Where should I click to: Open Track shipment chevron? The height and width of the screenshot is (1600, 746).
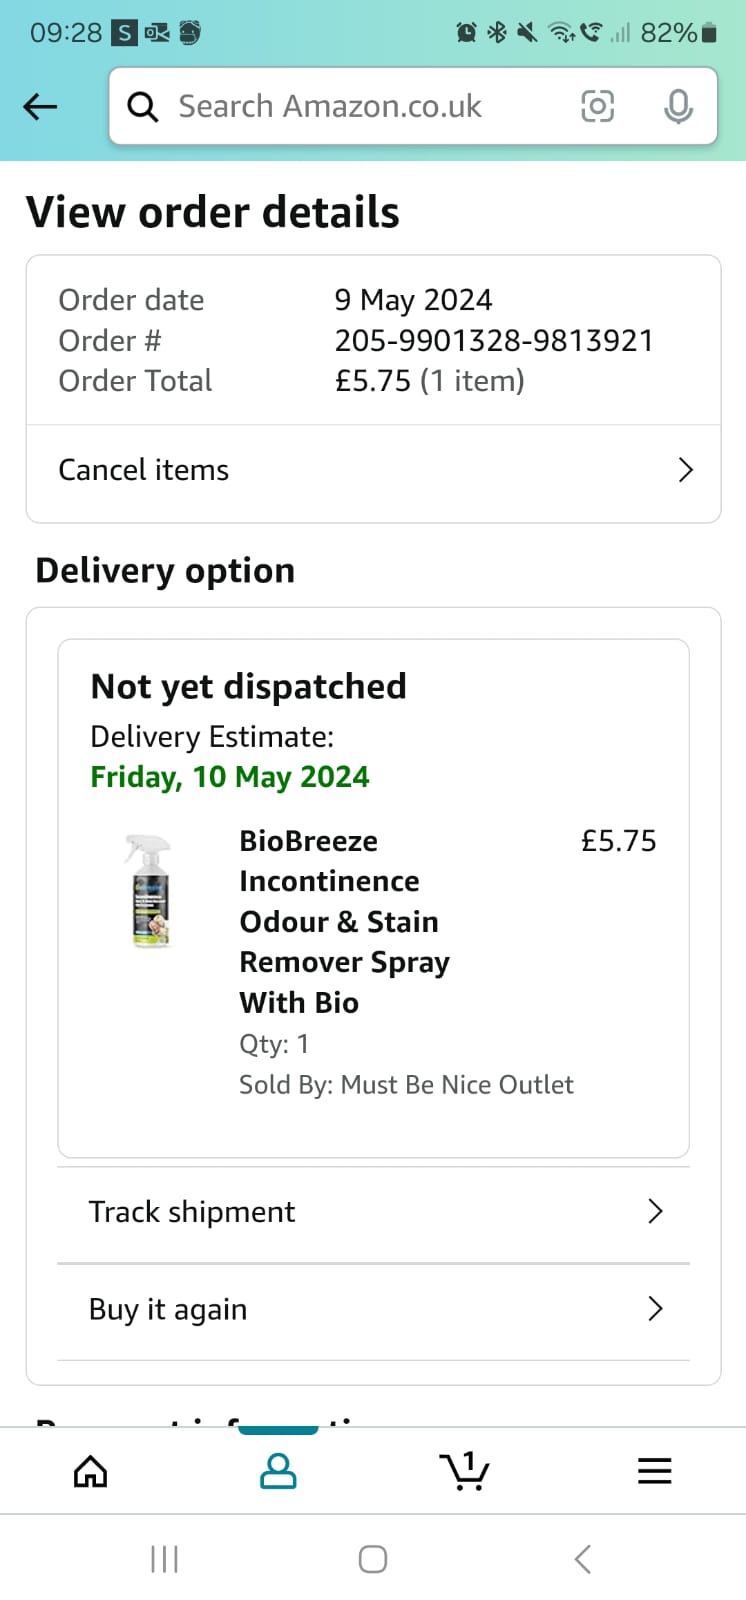(655, 1211)
